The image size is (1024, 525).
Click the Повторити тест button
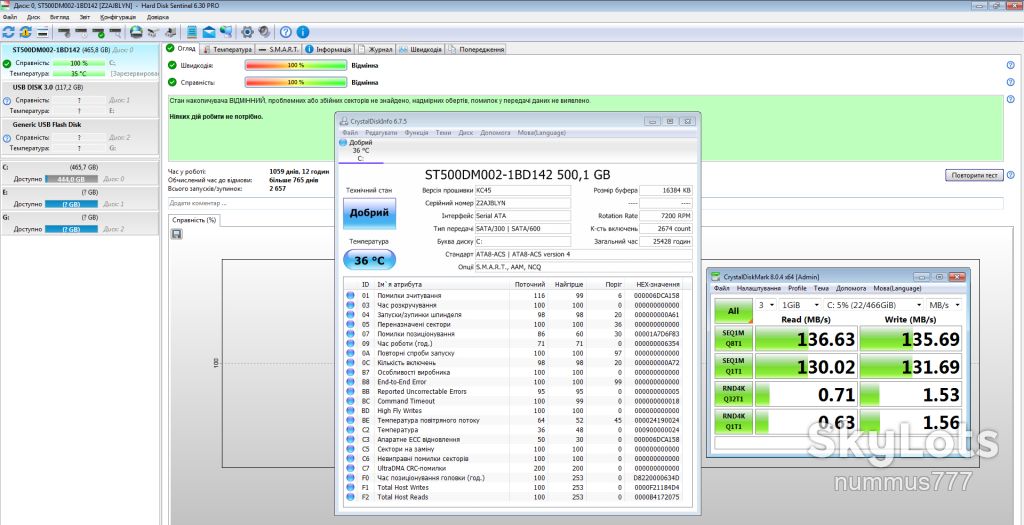(974, 176)
